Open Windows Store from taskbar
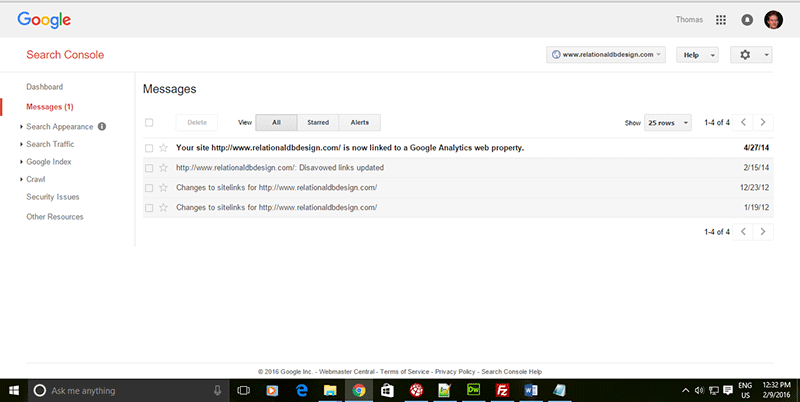Screen dimensions: 800x402 (388, 391)
